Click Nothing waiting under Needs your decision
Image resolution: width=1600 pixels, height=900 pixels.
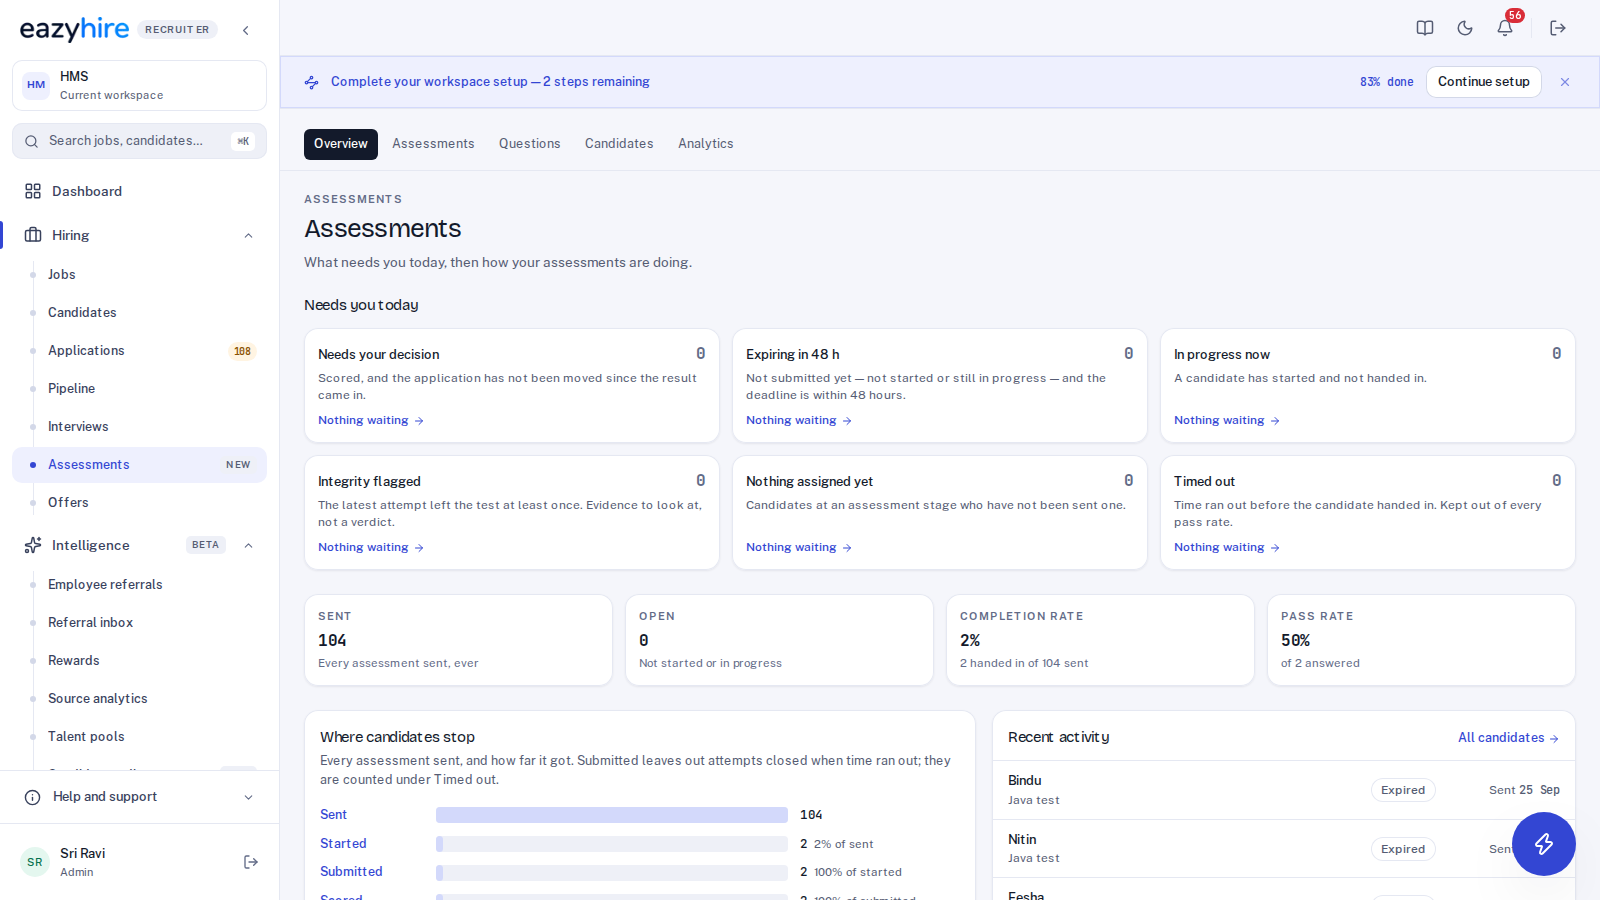point(371,421)
